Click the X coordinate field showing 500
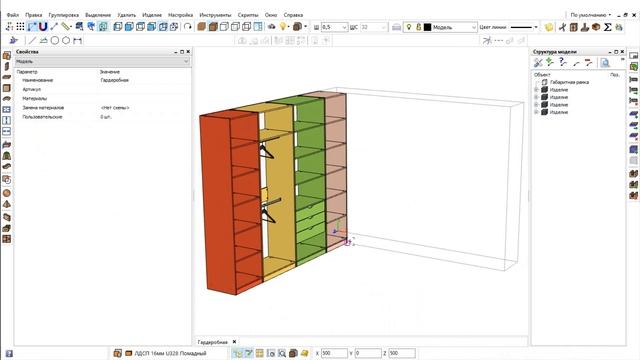Screen dimensions: 640x360 pos(334,353)
